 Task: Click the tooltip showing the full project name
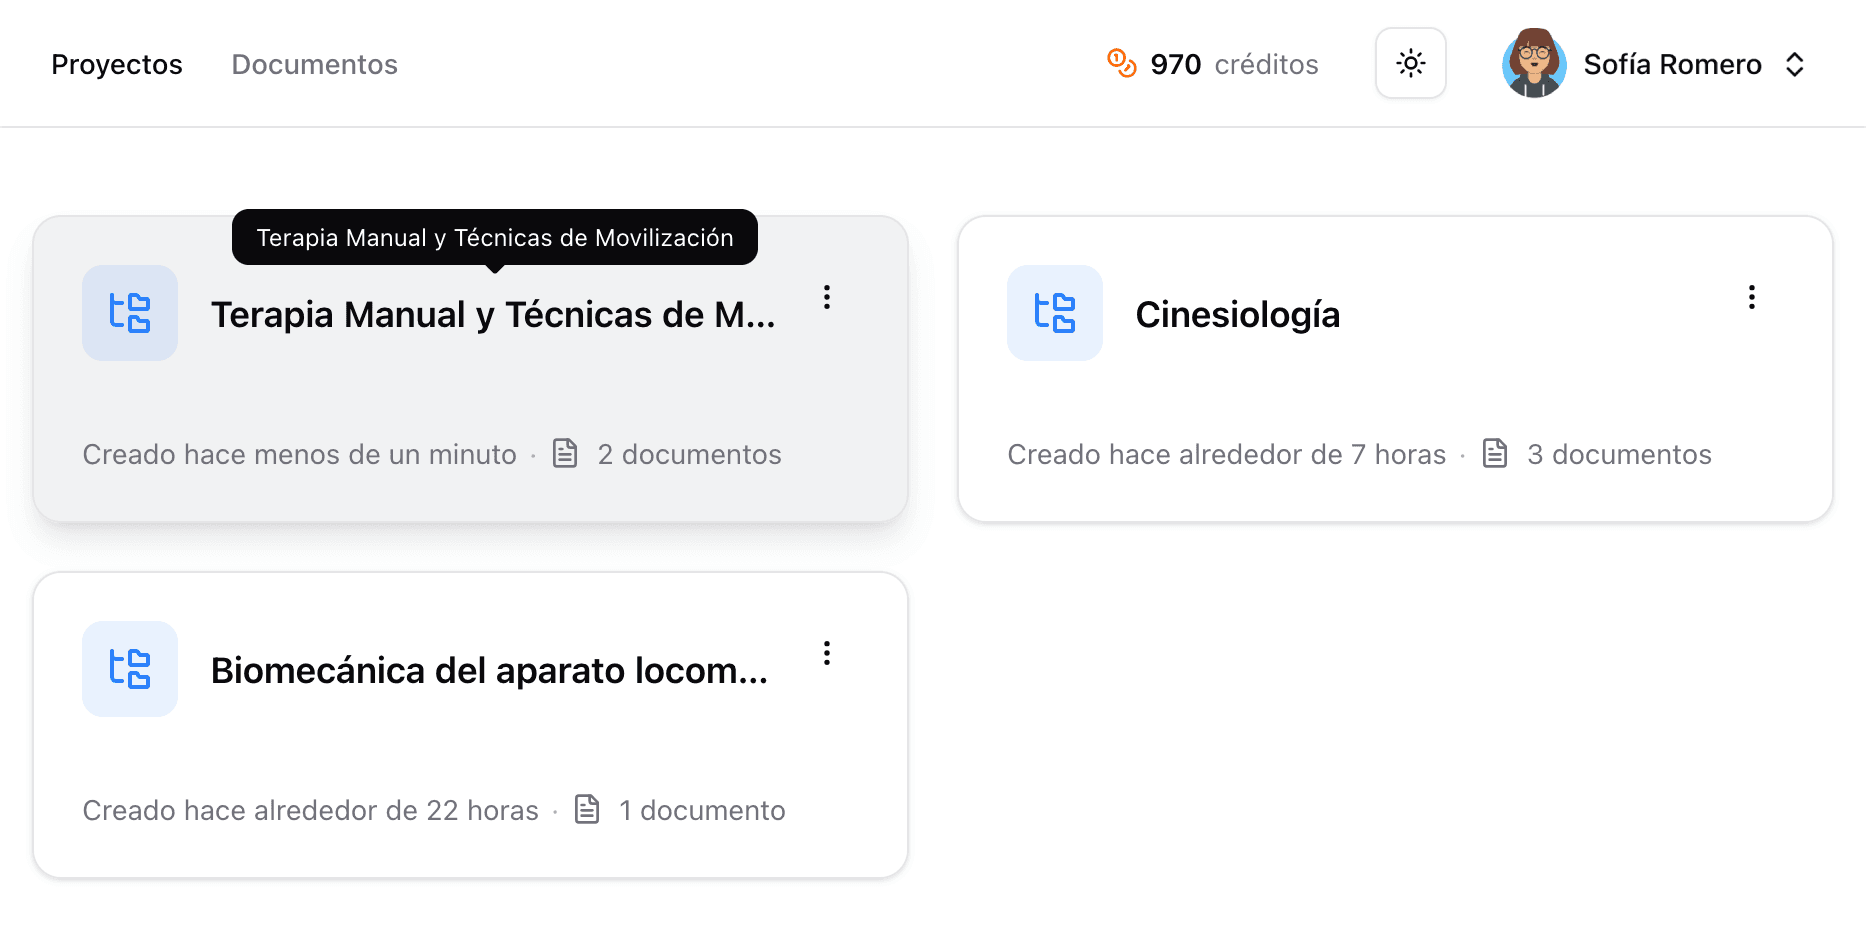point(495,237)
